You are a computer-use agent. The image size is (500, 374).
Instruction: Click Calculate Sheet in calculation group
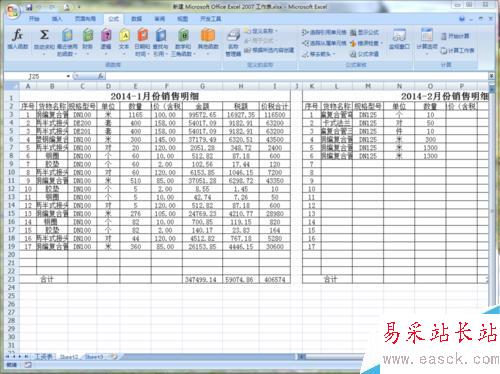point(457,51)
